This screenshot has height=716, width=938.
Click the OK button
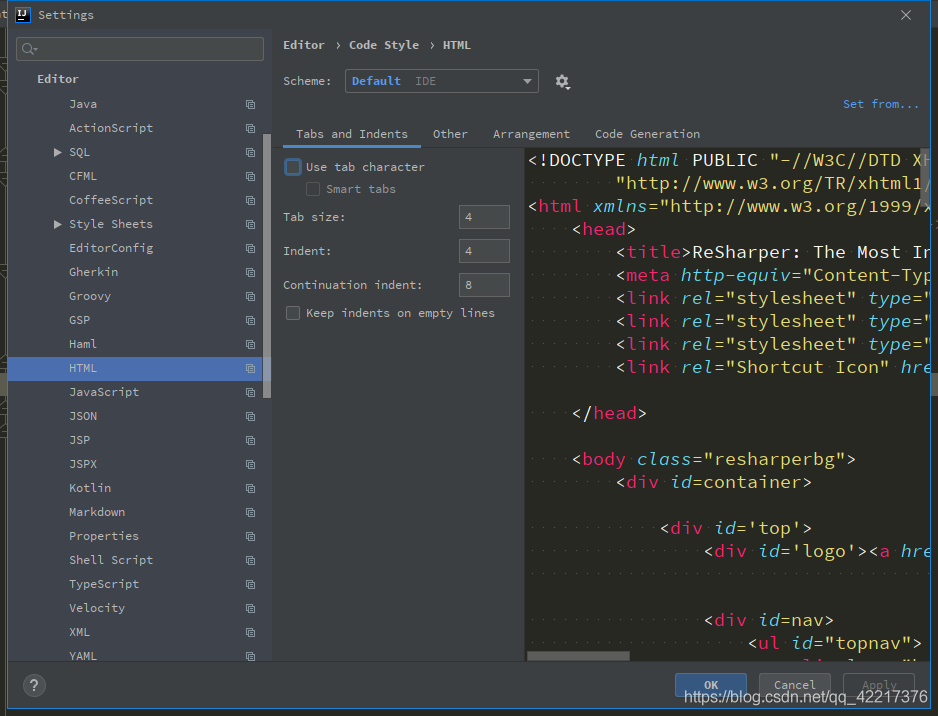click(x=711, y=685)
